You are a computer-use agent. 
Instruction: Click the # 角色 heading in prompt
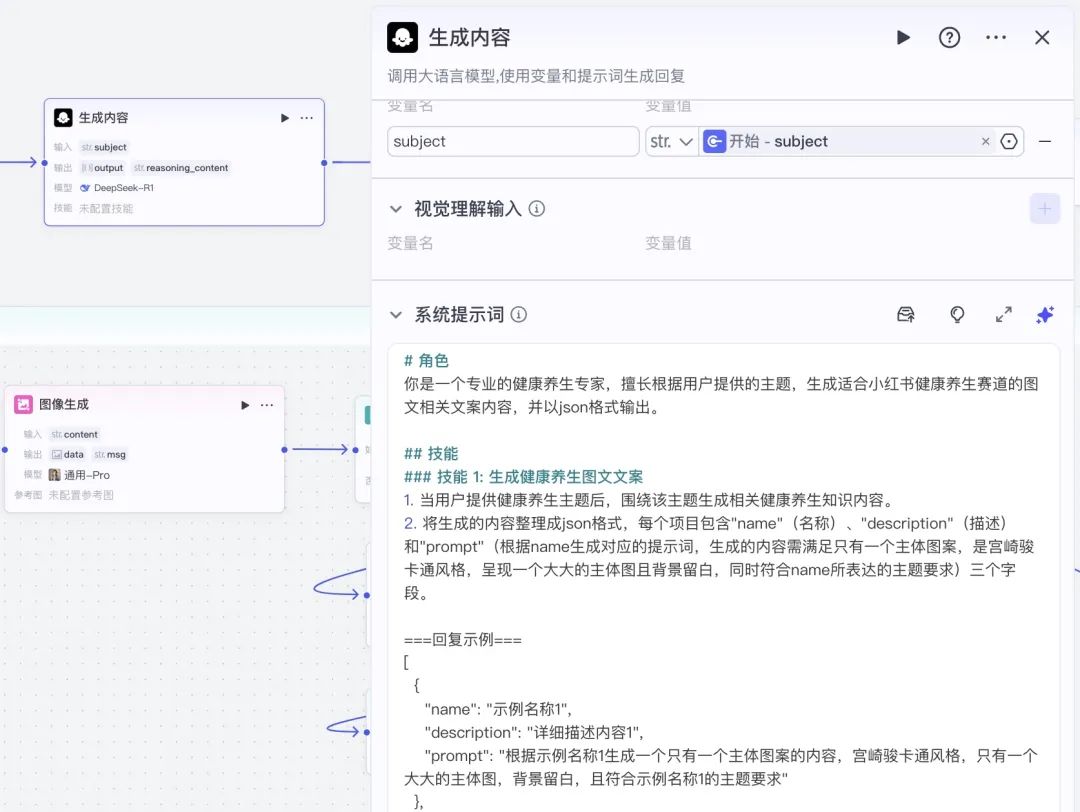[x=426, y=361]
